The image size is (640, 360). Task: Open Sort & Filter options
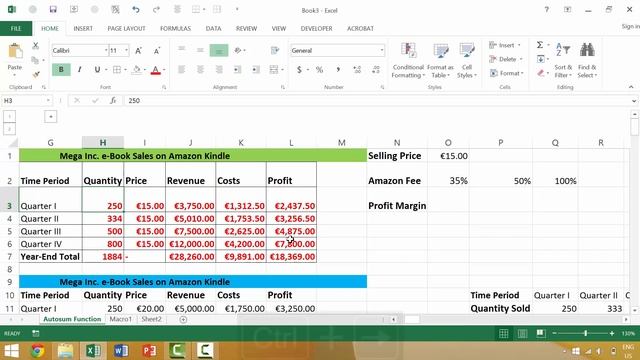coord(563,60)
